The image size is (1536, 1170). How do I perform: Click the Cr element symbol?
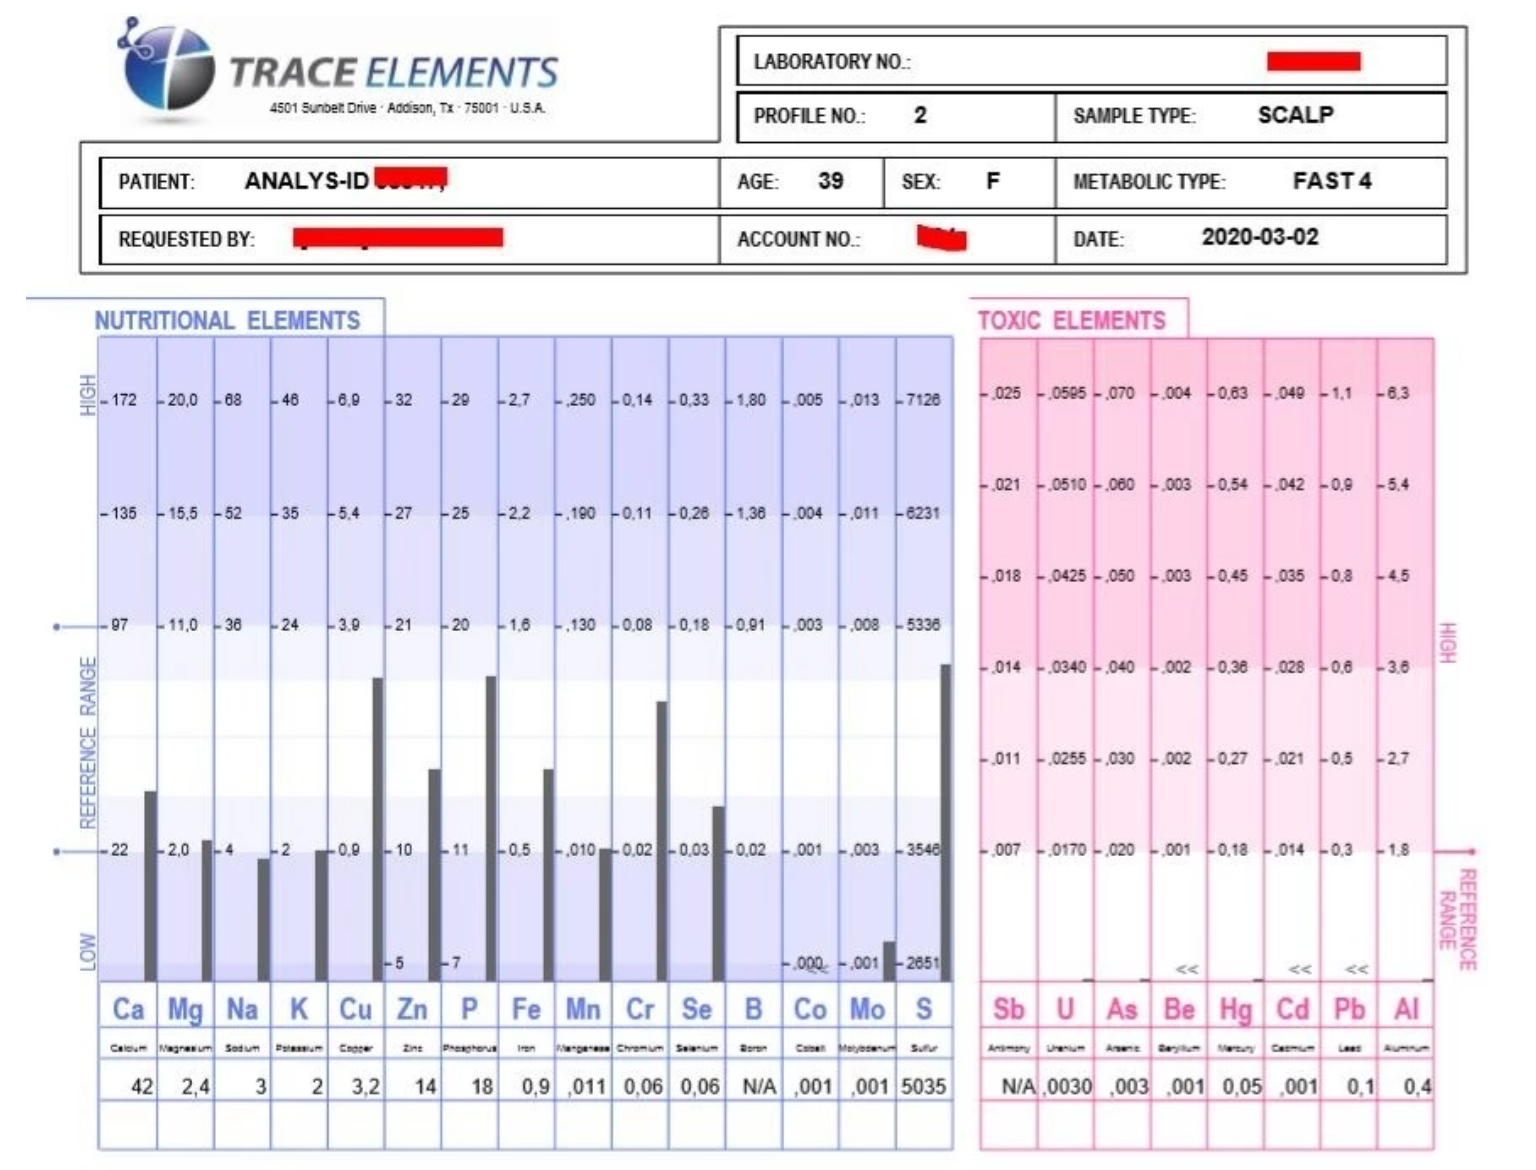(x=640, y=1009)
